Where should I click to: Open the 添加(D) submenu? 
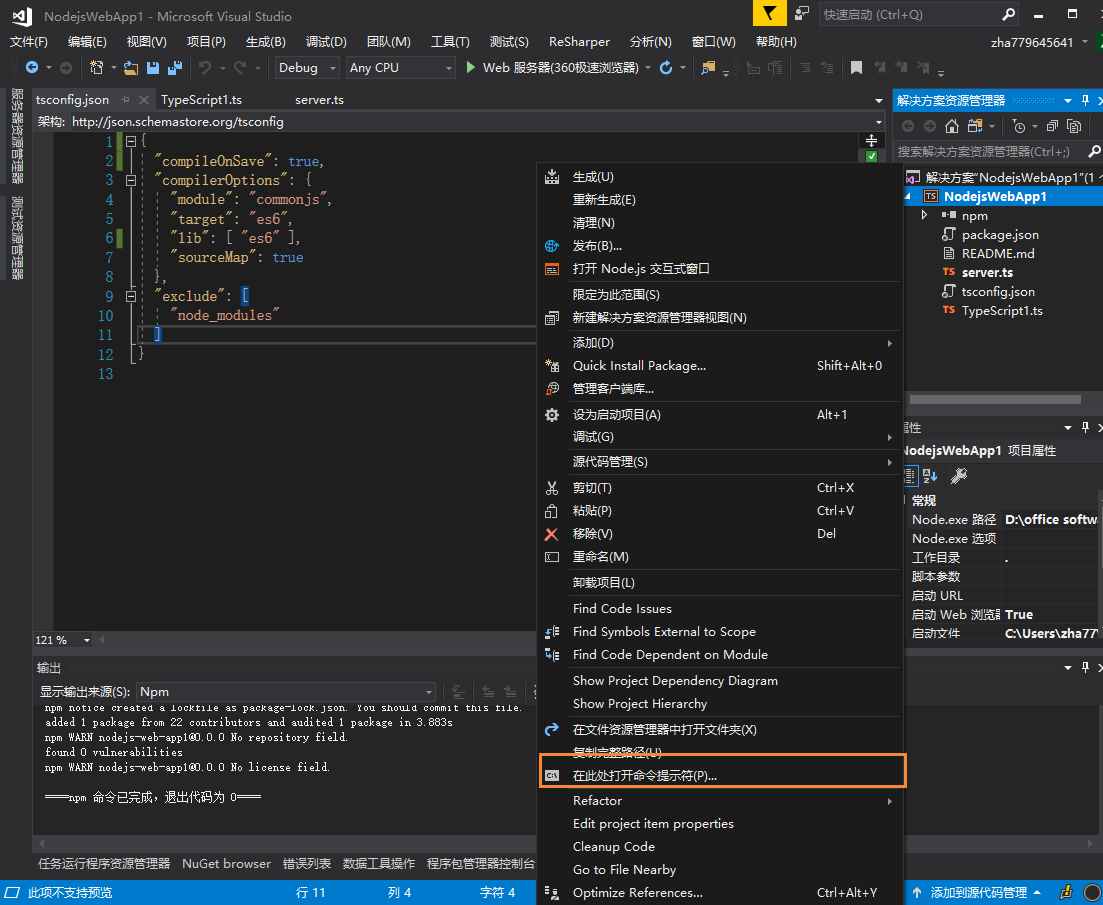point(720,342)
